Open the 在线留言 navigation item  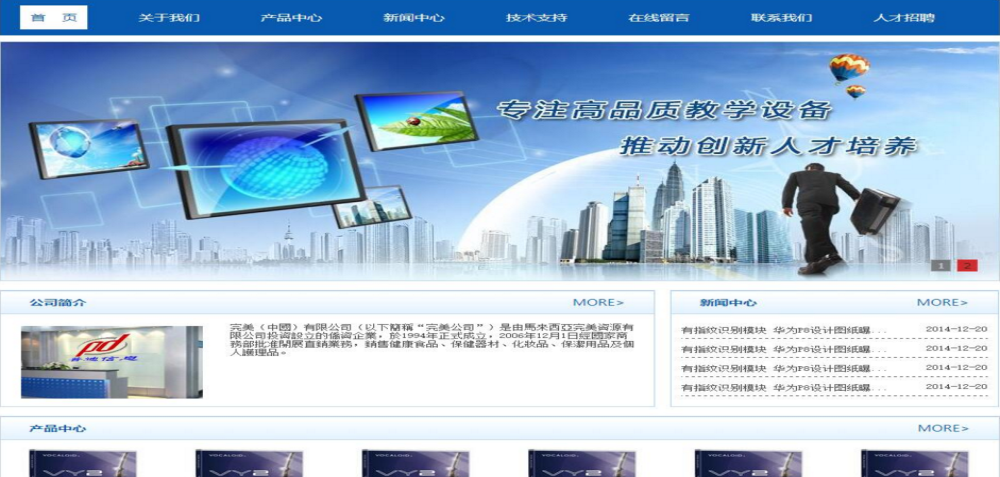pos(658,17)
